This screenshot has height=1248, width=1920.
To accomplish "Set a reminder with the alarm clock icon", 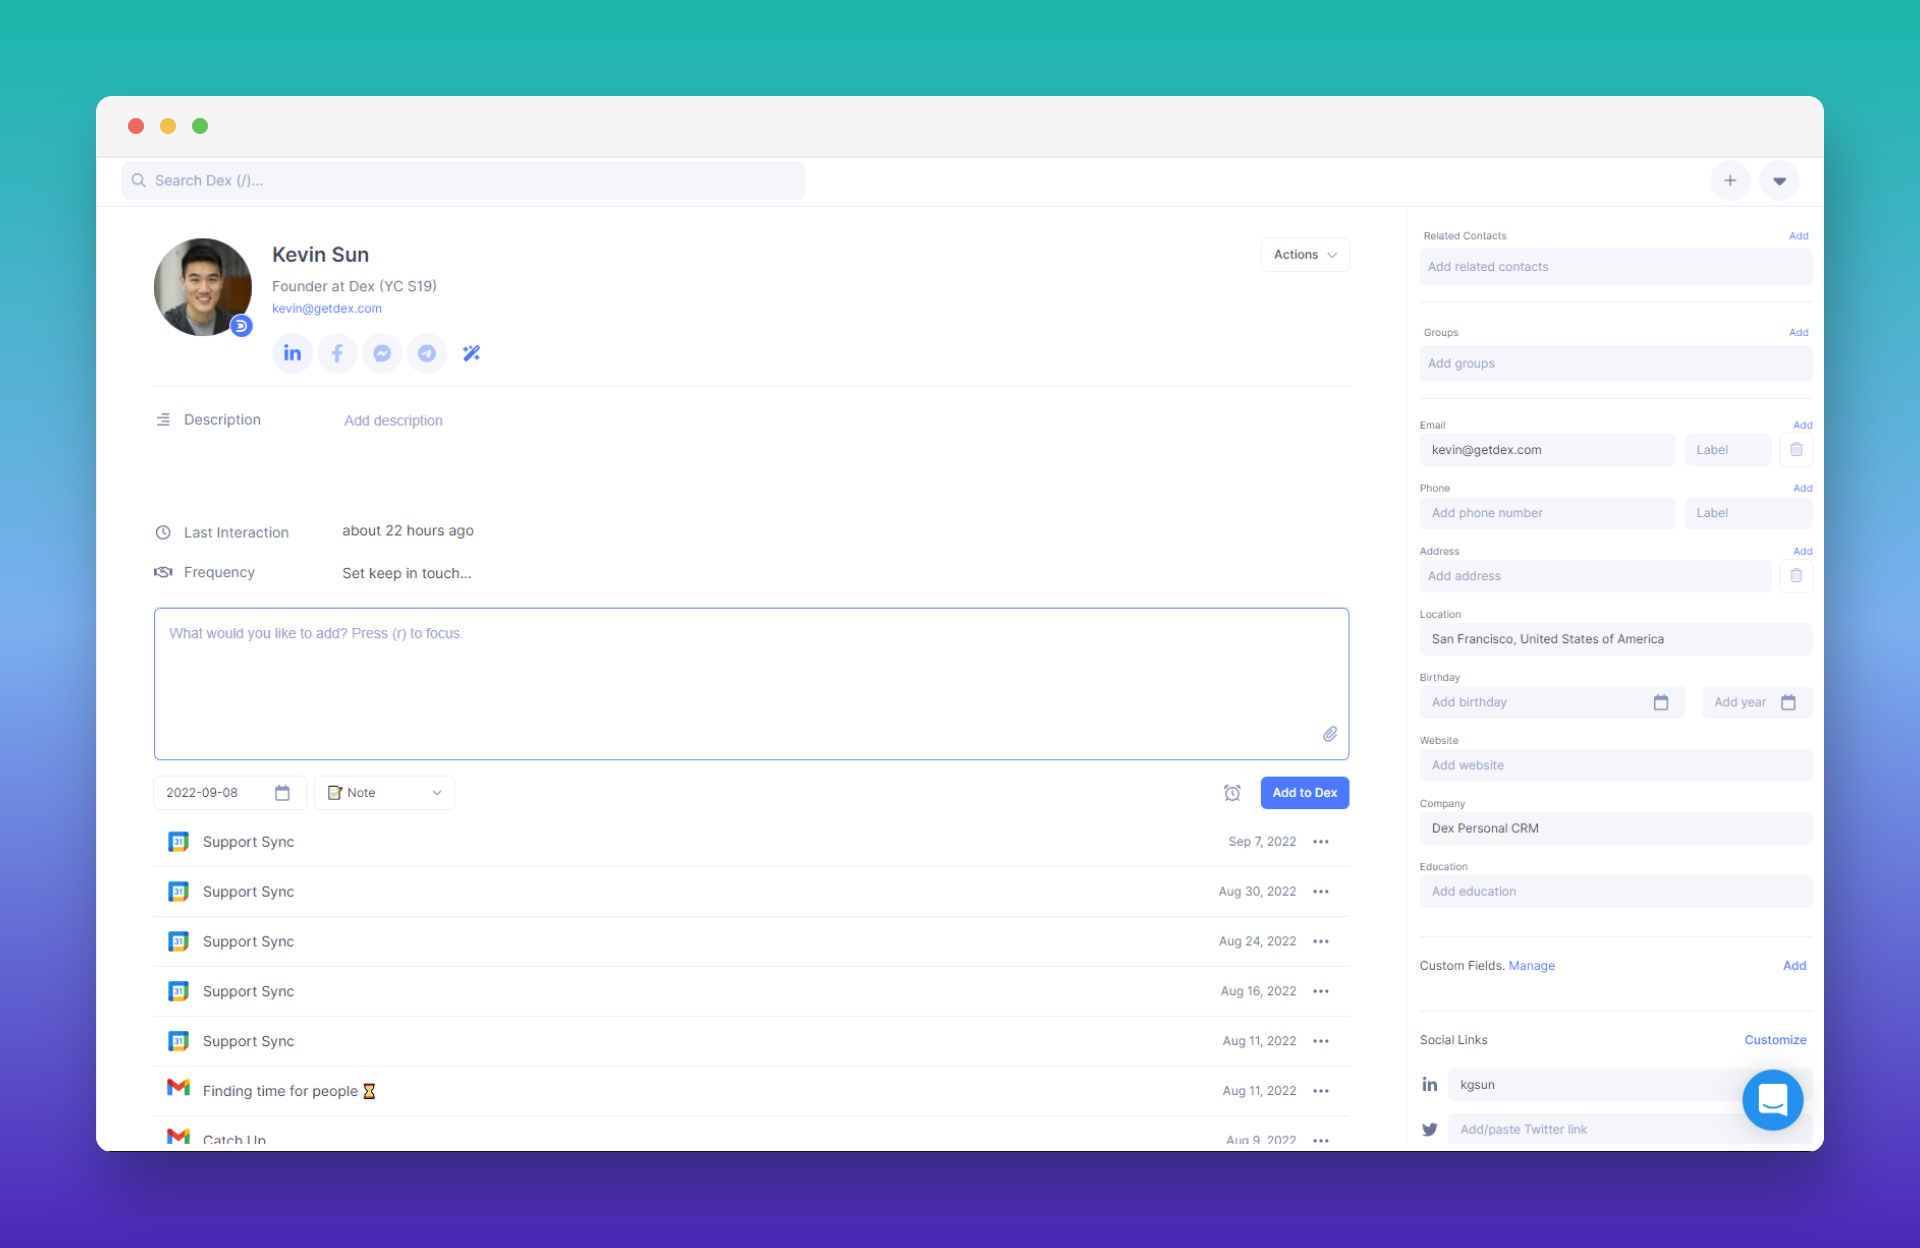I will (x=1232, y=793).
